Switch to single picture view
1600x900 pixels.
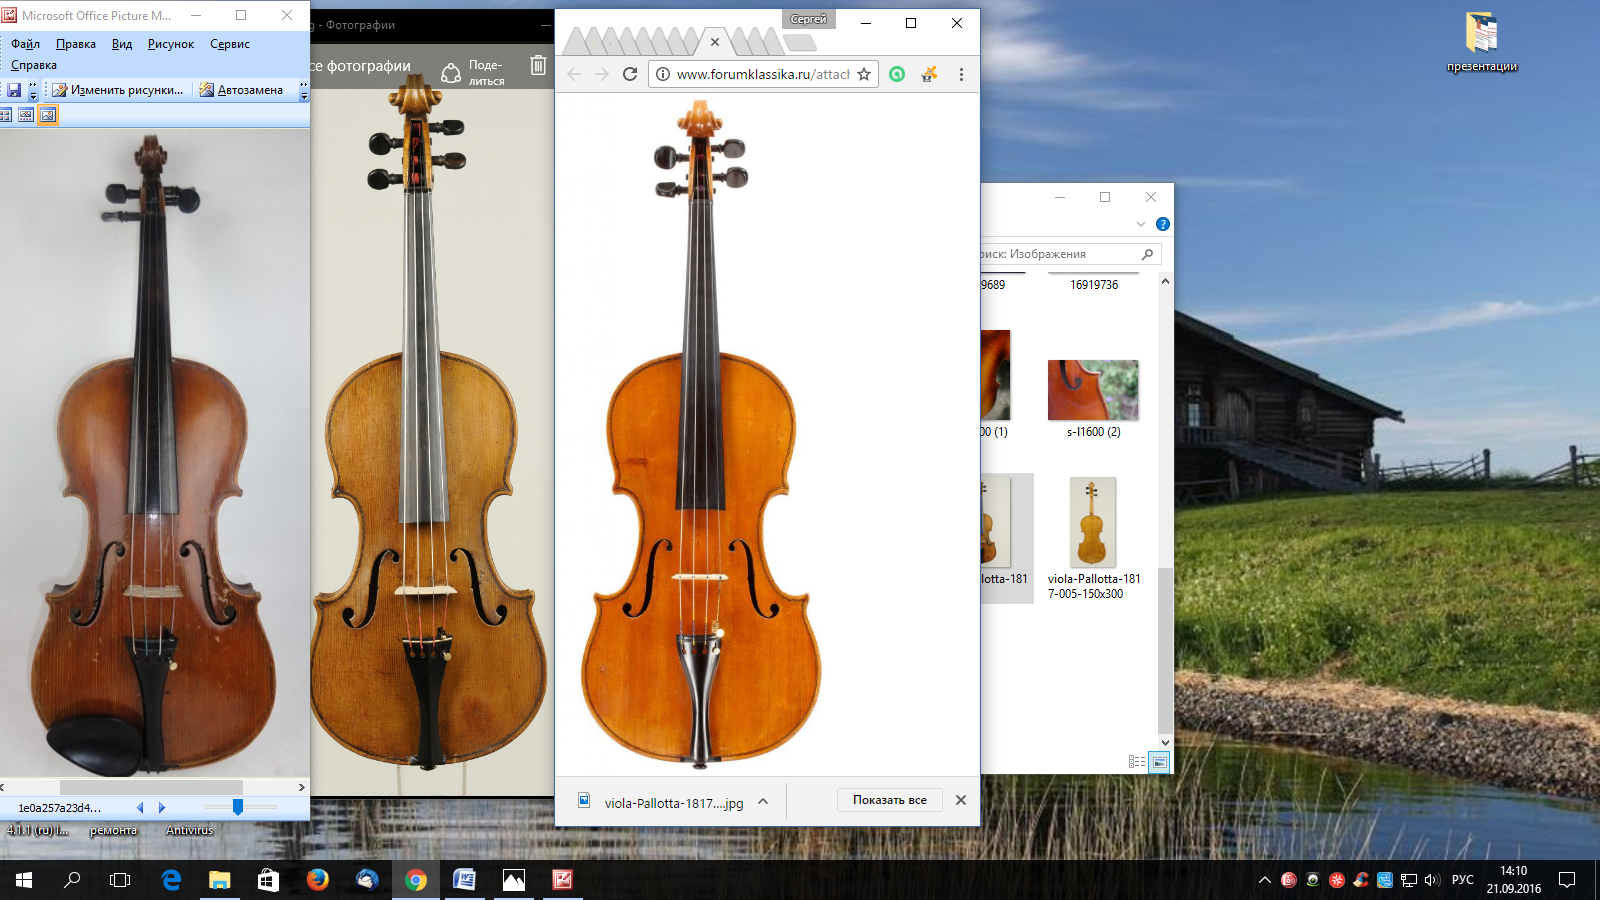point(47,115)
